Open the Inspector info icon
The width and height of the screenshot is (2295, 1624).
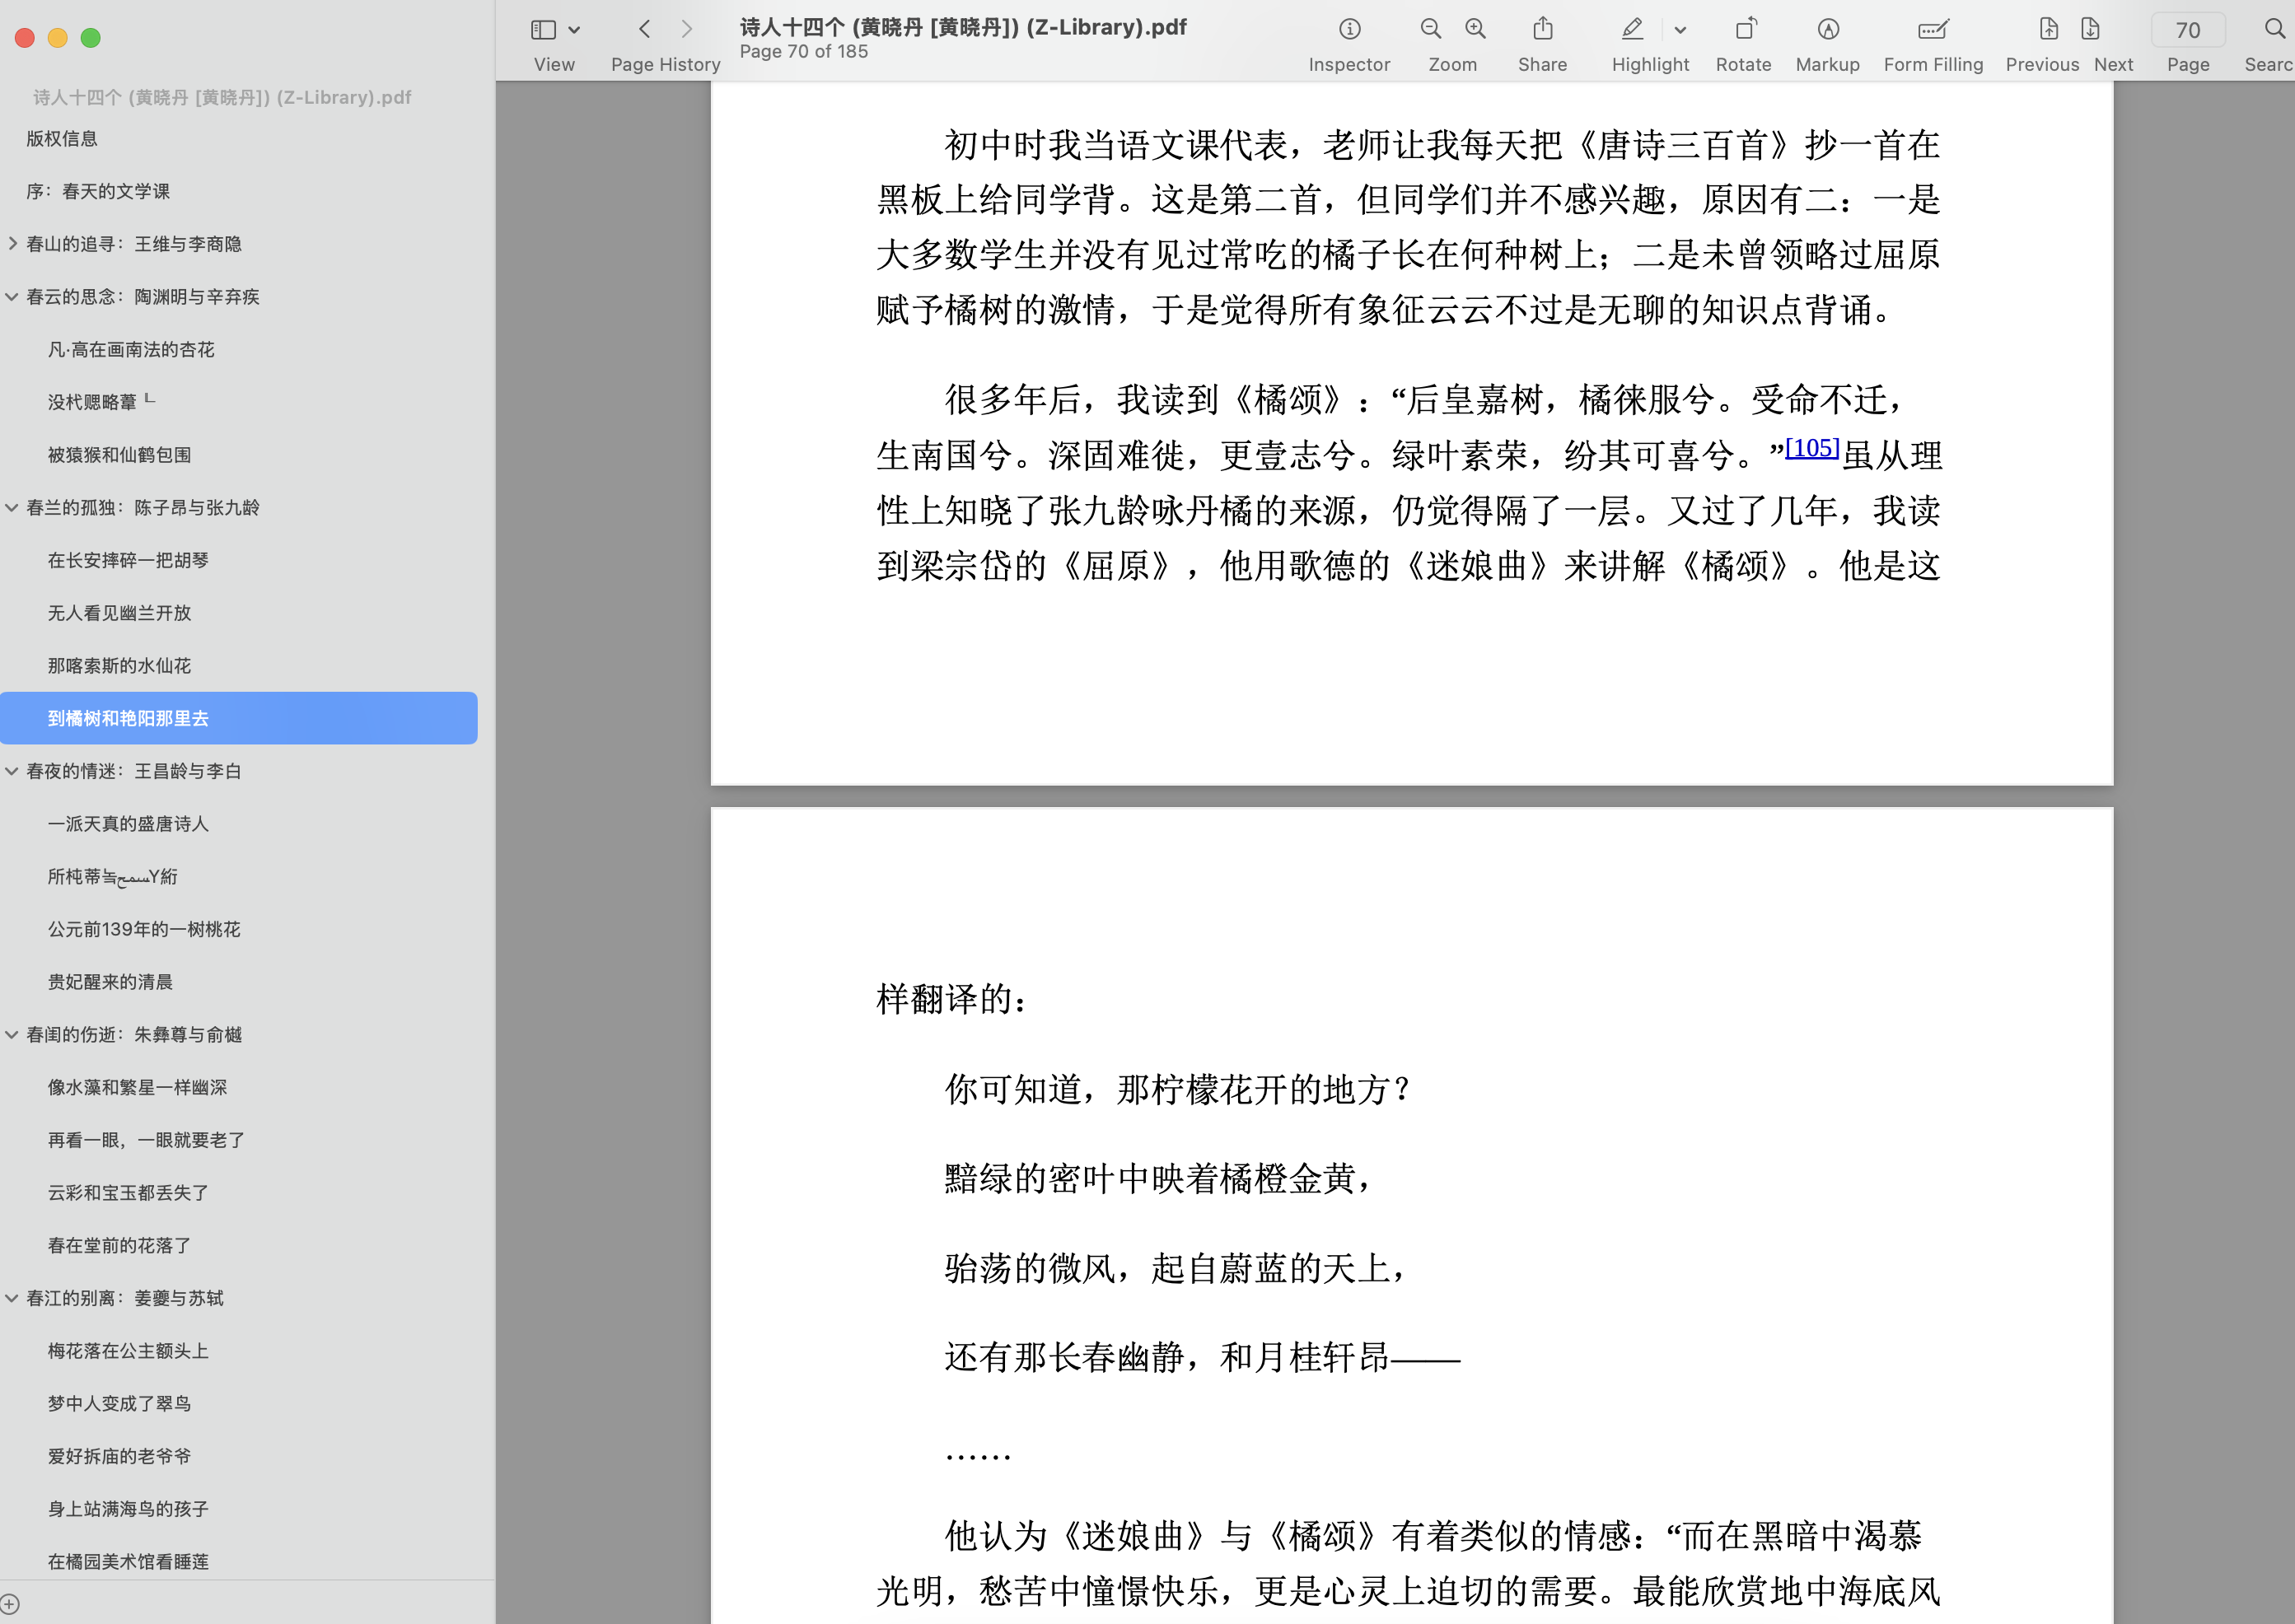1349,30
